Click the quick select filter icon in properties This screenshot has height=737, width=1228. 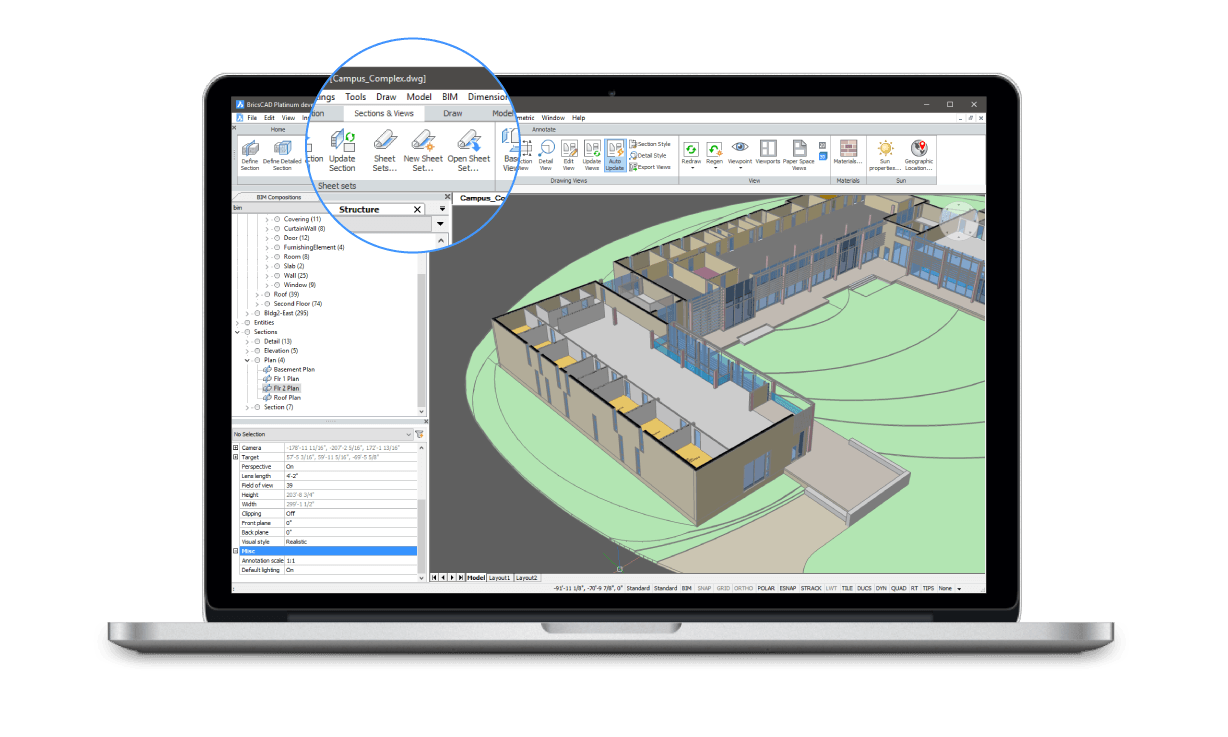(420, 434)
